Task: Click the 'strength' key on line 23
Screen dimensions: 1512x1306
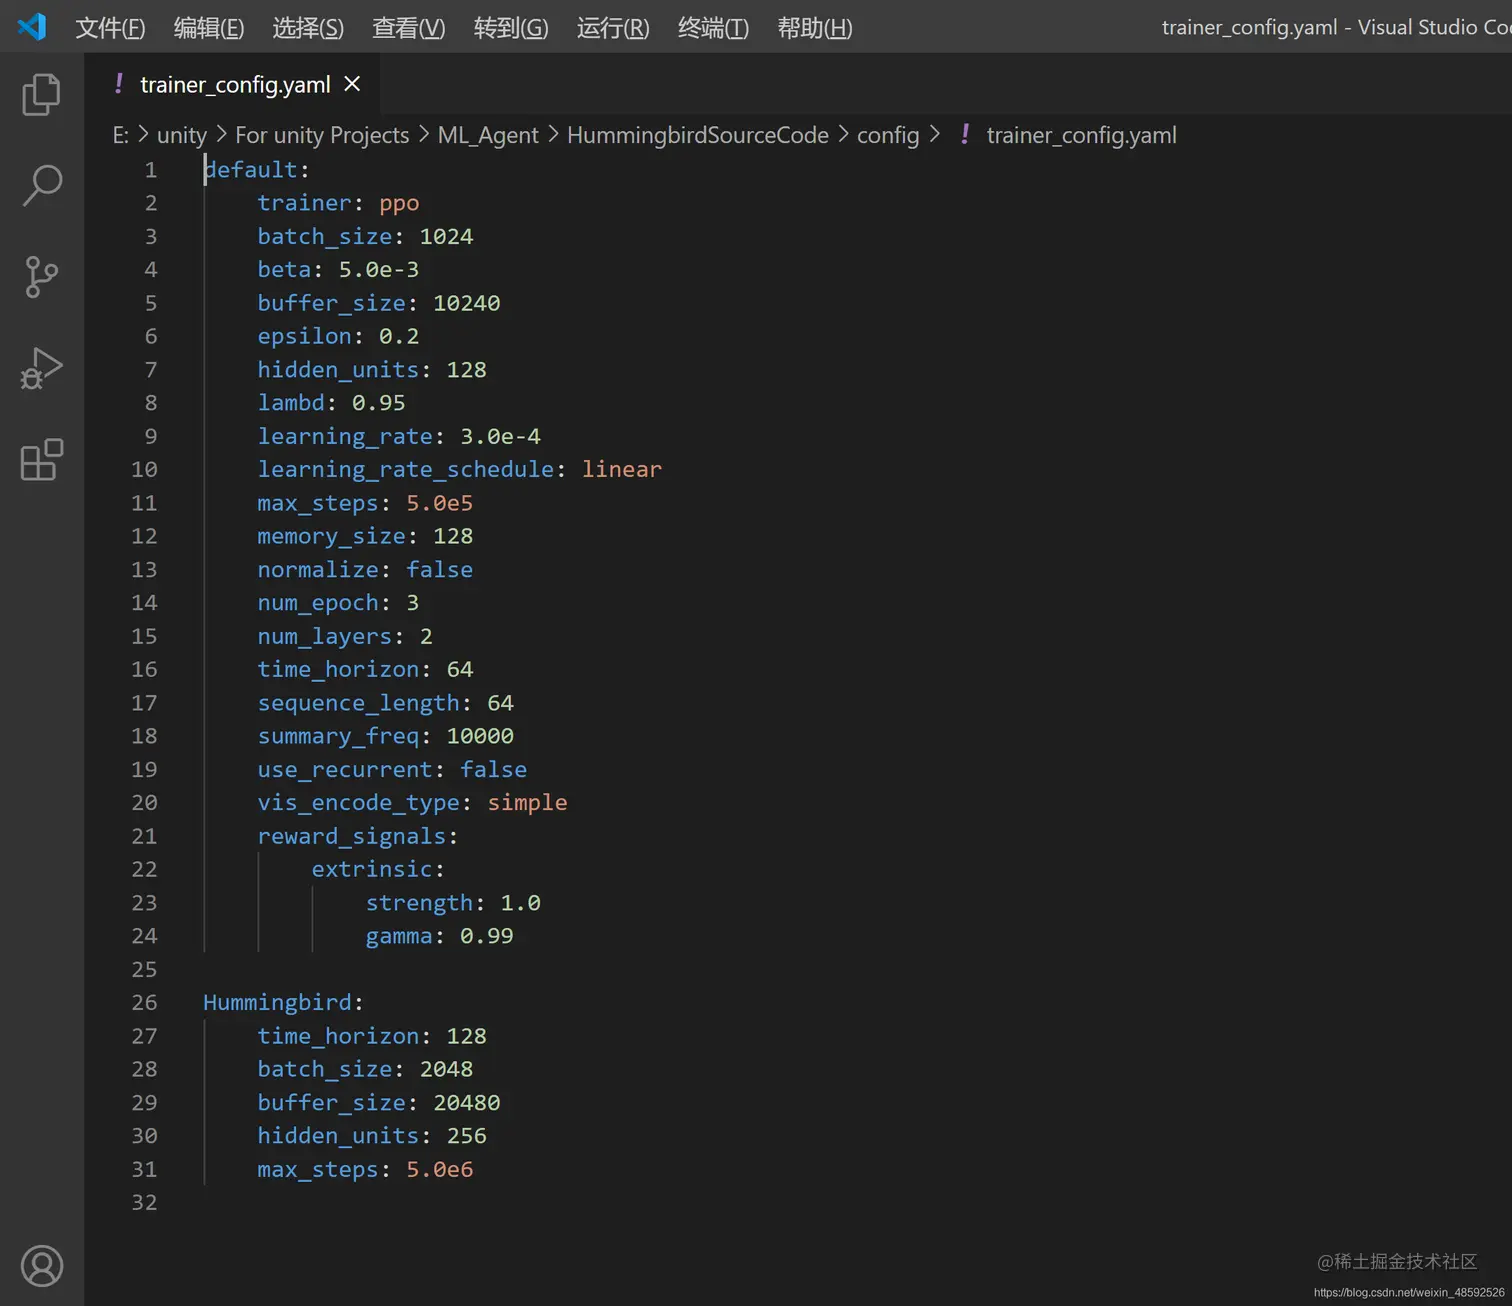Action: pyautogui.click(x=419, y=903)
